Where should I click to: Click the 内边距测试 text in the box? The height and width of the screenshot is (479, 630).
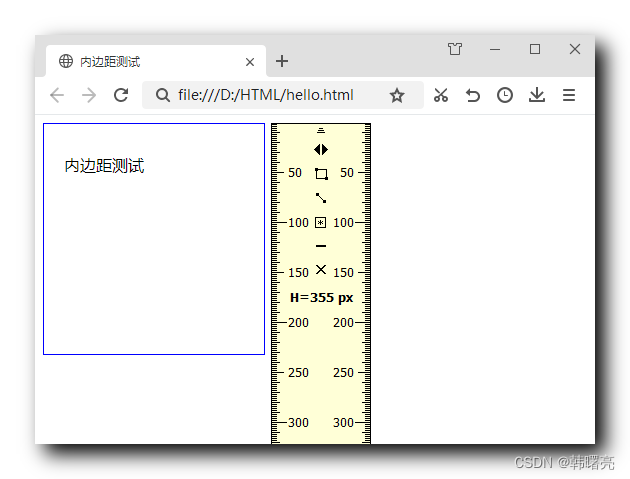click(104, 166)
